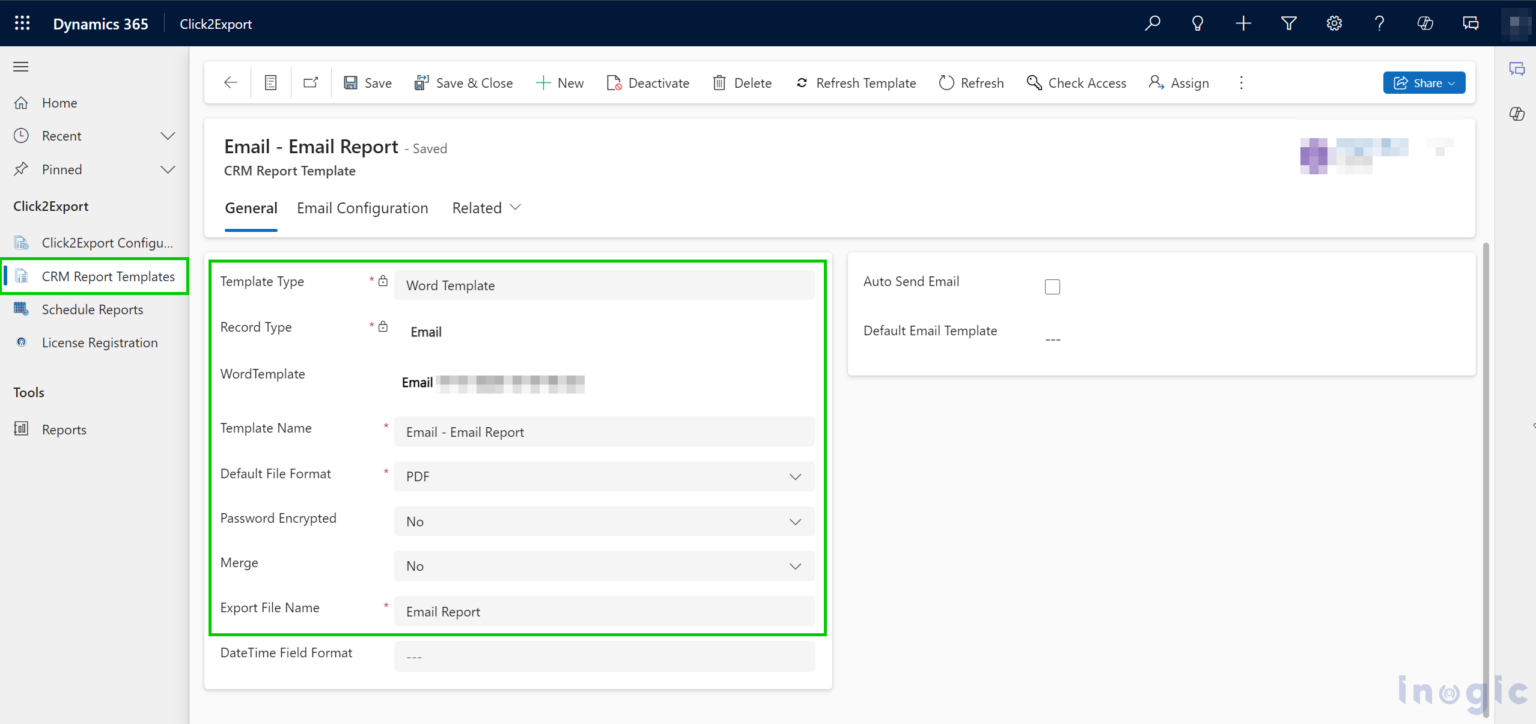Open the Related tab menu
The height and width of the screenshot is (724, 1536).
(x=487, y=208)
